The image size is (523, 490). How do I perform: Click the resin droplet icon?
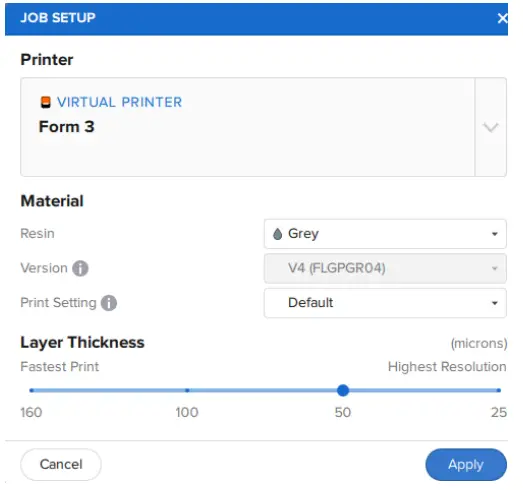(278, 234)
